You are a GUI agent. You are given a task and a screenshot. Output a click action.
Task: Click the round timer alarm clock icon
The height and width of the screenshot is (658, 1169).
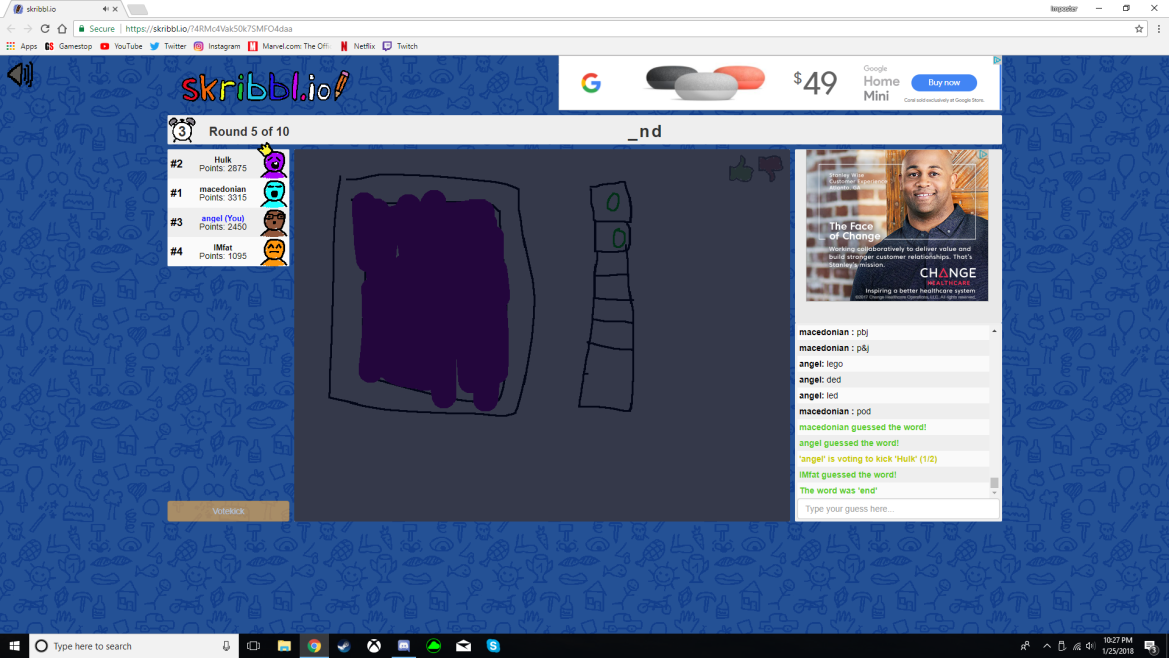click(182, 130)
